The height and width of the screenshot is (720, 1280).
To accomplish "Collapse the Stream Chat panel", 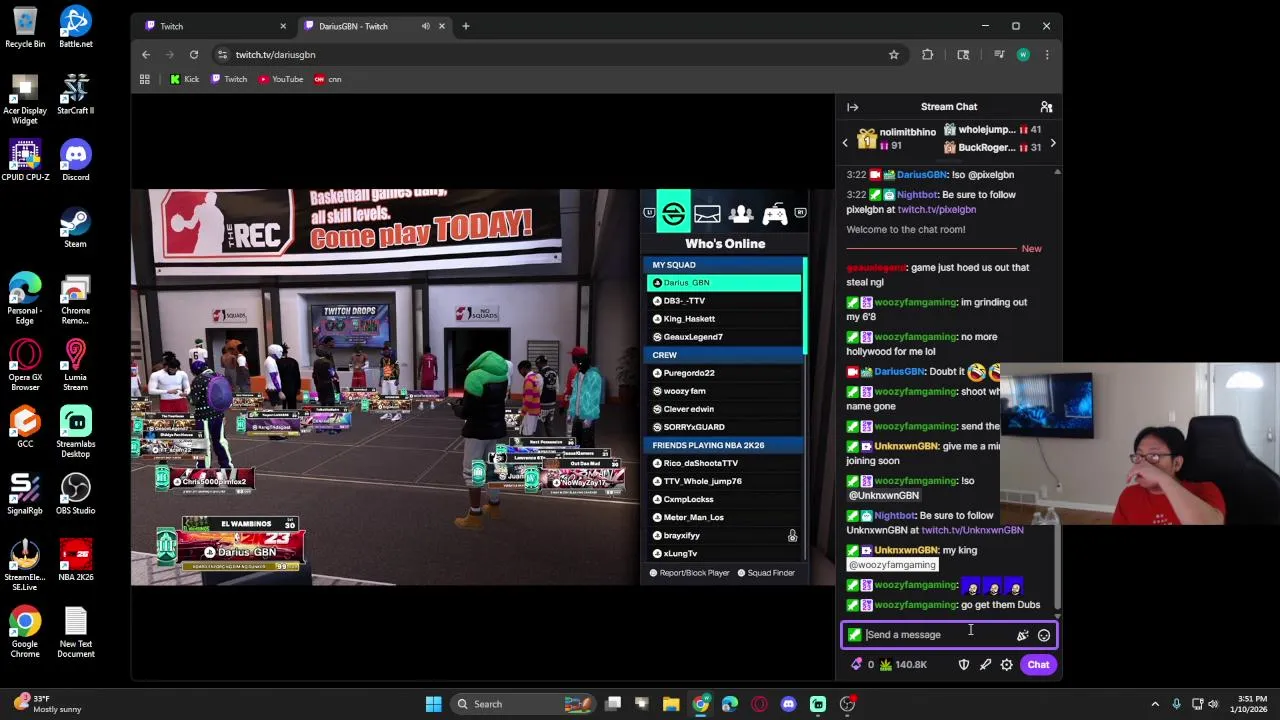I will click(852, 107).
